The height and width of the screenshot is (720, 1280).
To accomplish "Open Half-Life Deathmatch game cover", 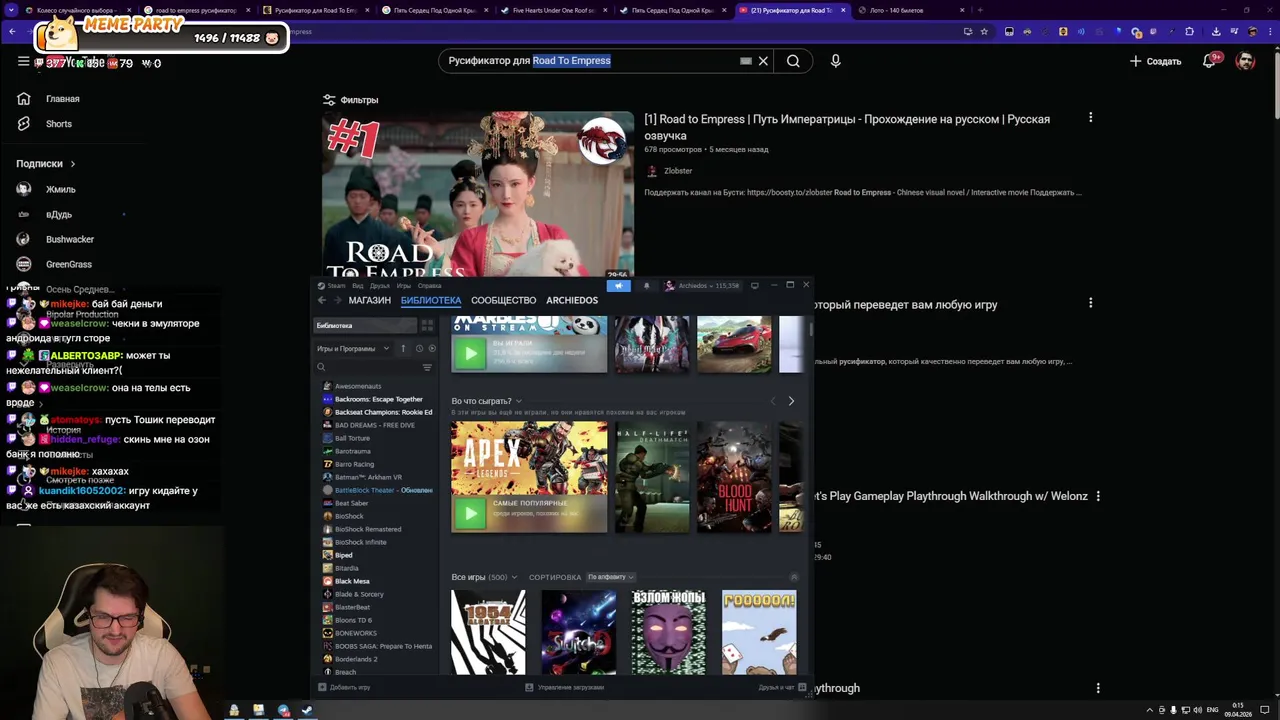I will tap(652, 477).
